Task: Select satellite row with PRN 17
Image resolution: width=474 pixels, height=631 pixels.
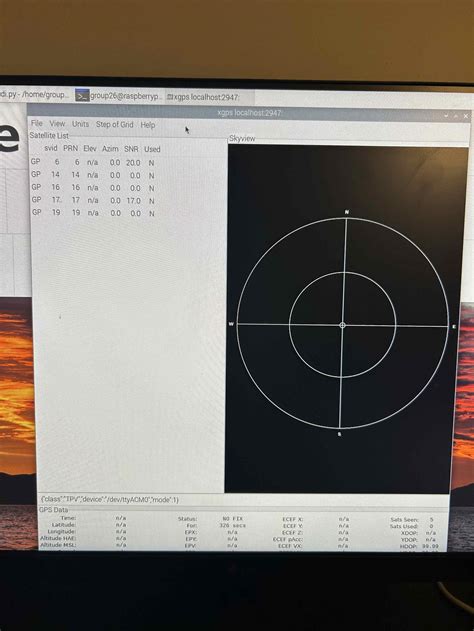Action: 93,200
